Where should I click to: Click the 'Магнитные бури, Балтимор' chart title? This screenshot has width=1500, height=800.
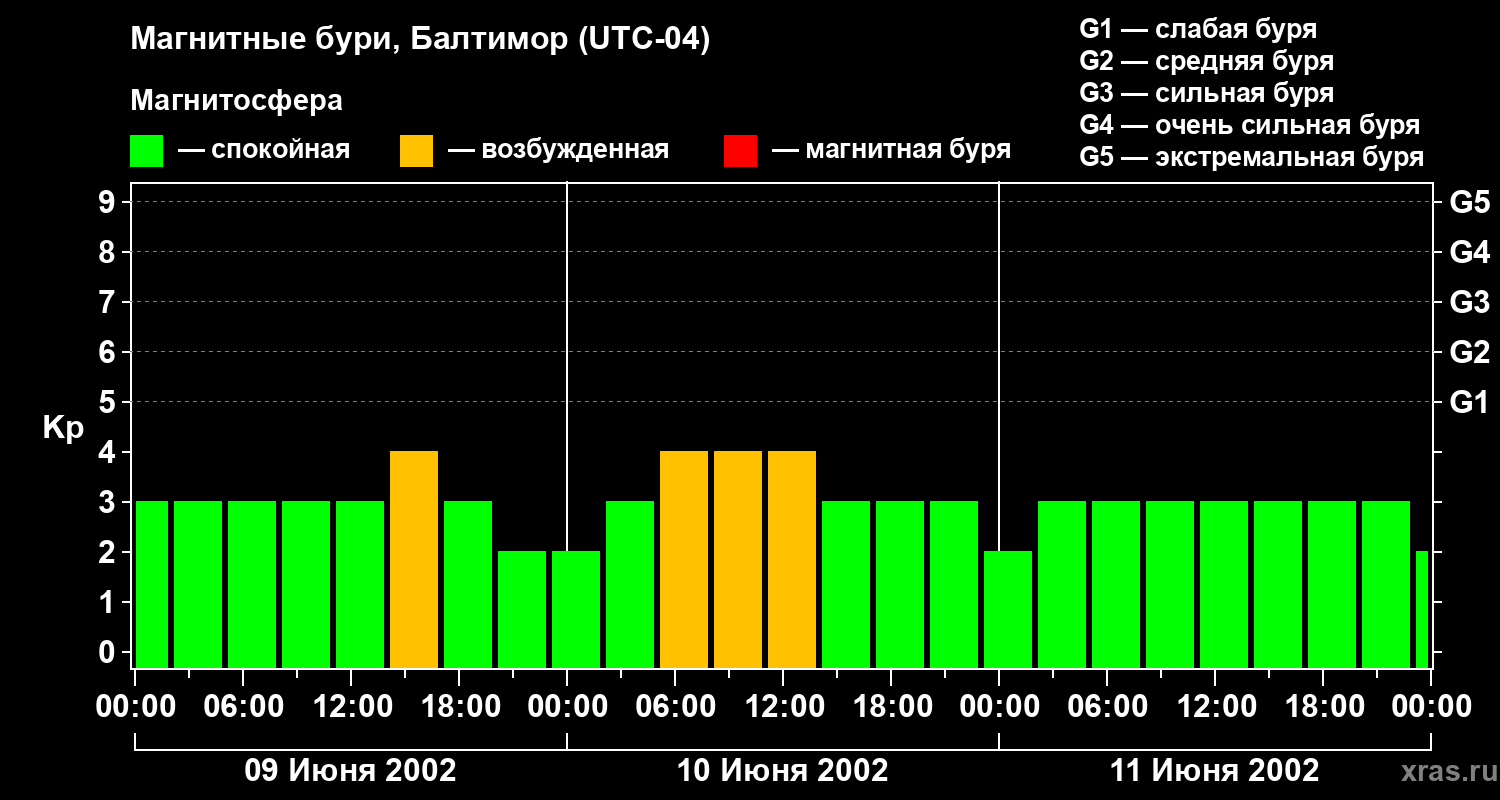[420, 40]
